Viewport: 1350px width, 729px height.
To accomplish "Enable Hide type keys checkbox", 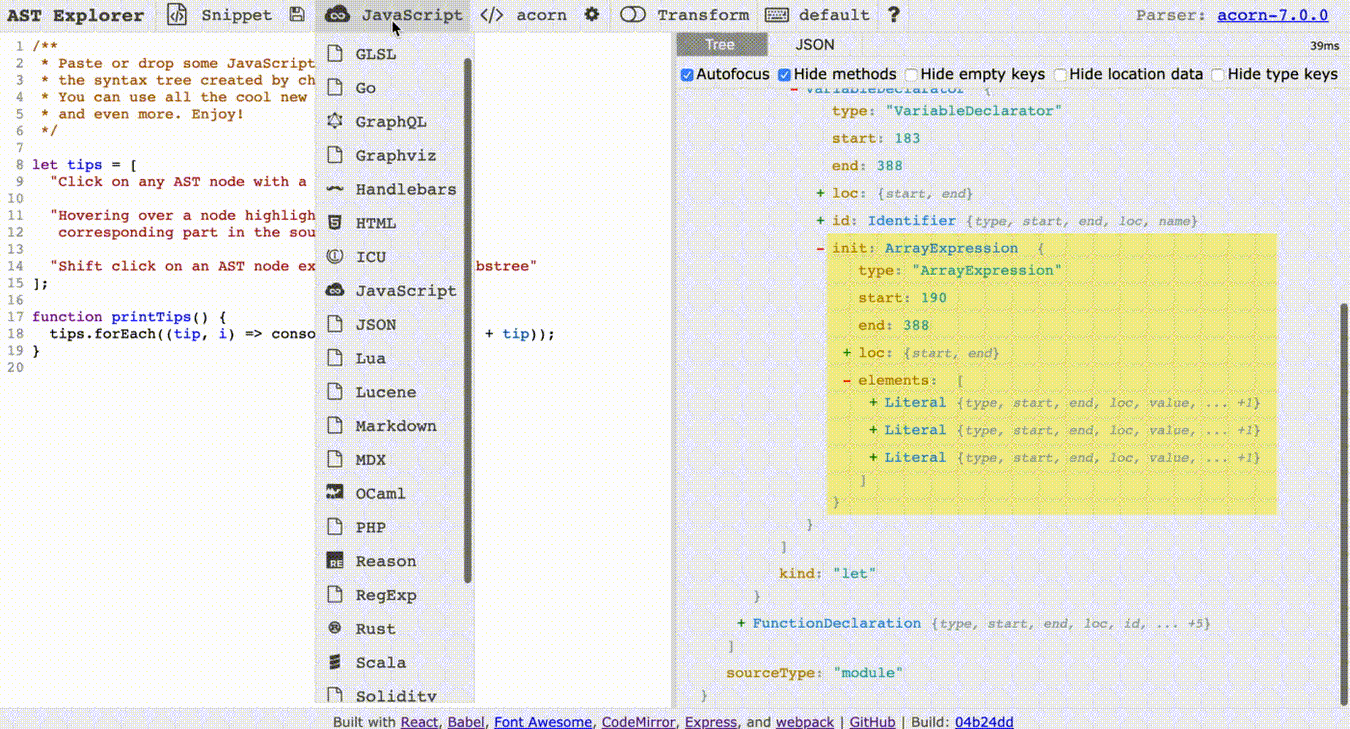I will (x=1218, y=75).
